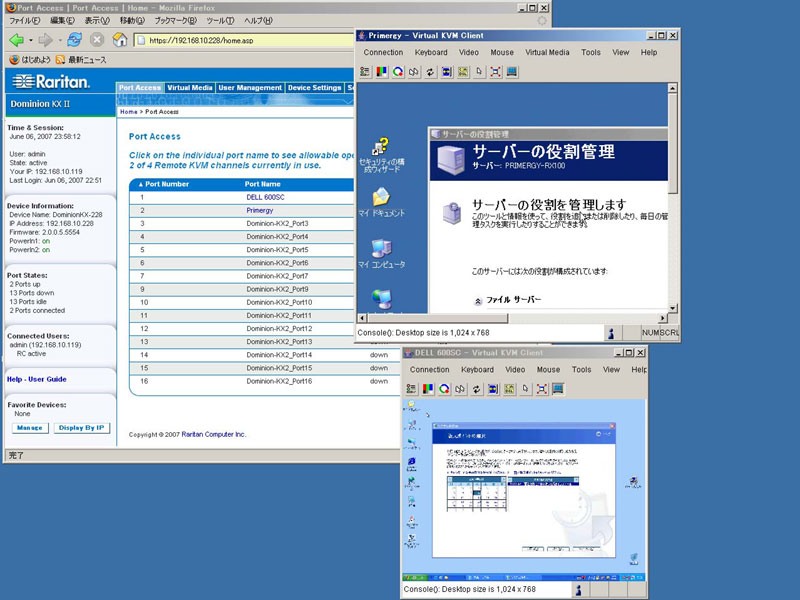Click the Firefox Stop button
Screen dimensions: 800x600
tap(97, 40)
